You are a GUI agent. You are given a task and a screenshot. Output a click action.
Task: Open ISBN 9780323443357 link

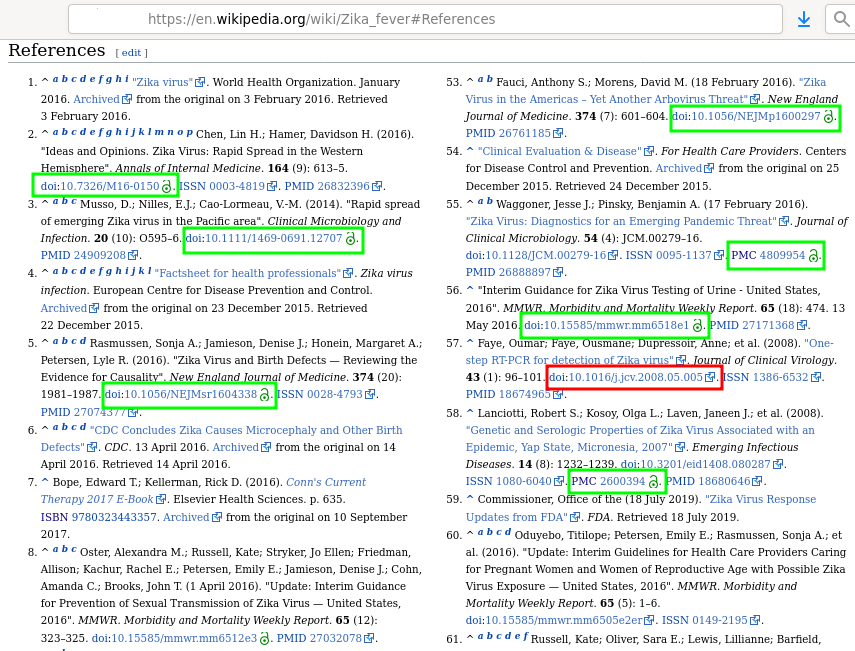[98, 516]
